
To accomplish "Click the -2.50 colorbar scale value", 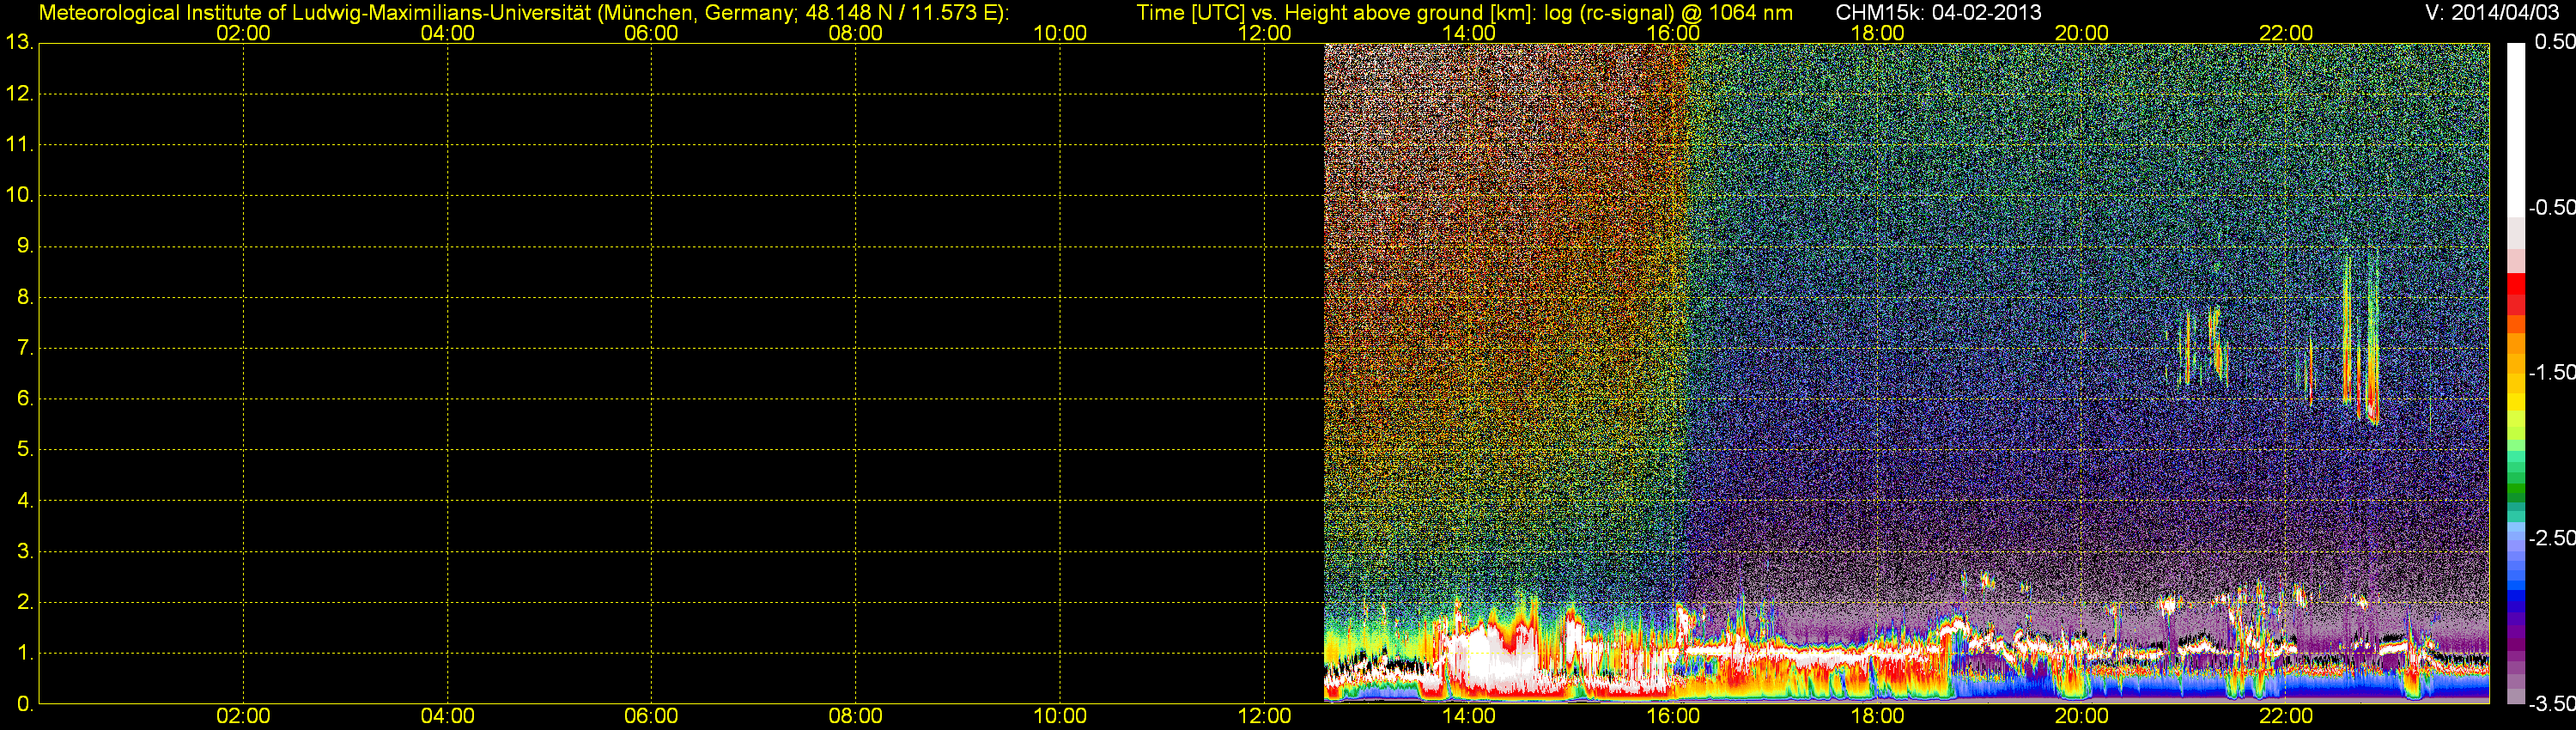I will tap(2551, 538).
